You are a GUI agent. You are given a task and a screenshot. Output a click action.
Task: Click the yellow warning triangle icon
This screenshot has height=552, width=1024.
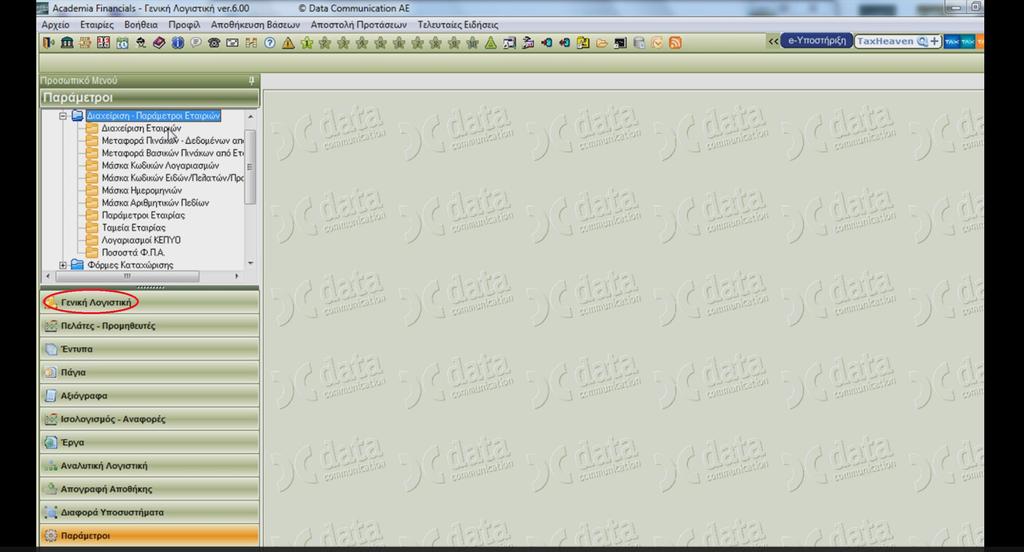(288, 43)
